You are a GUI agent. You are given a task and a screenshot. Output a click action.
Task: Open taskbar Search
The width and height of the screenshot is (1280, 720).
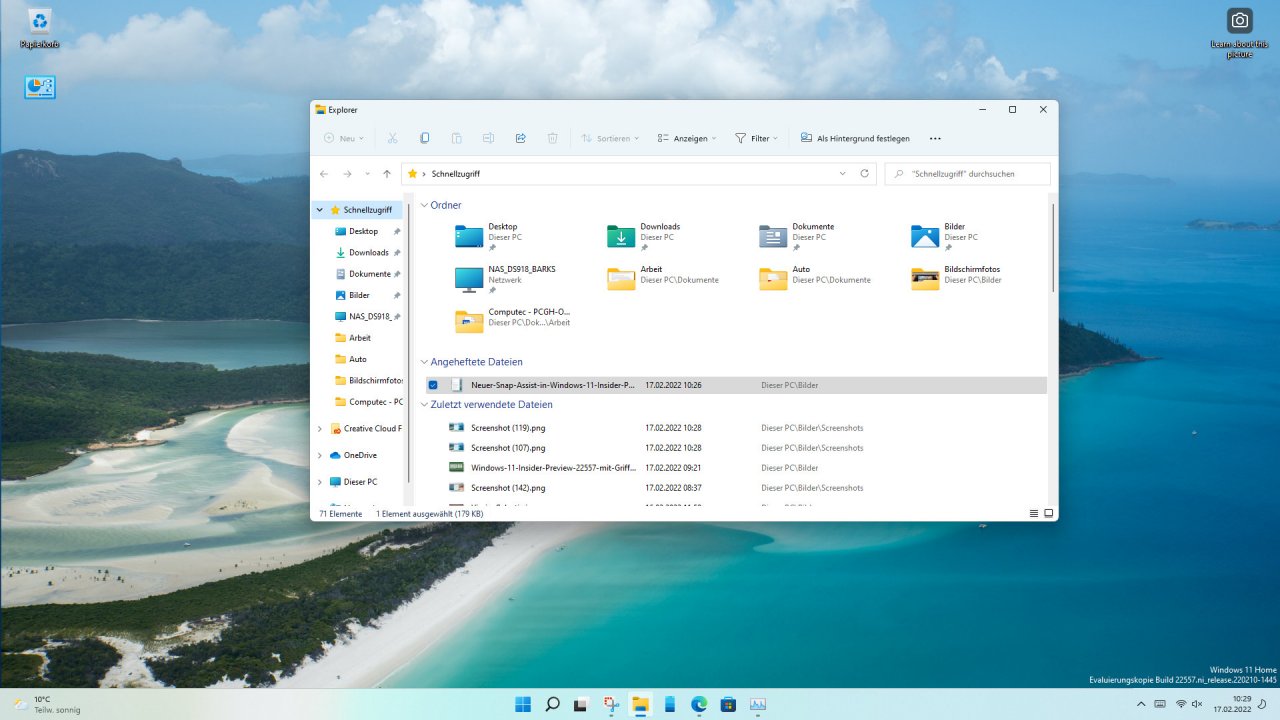click(x=552, y=704)
